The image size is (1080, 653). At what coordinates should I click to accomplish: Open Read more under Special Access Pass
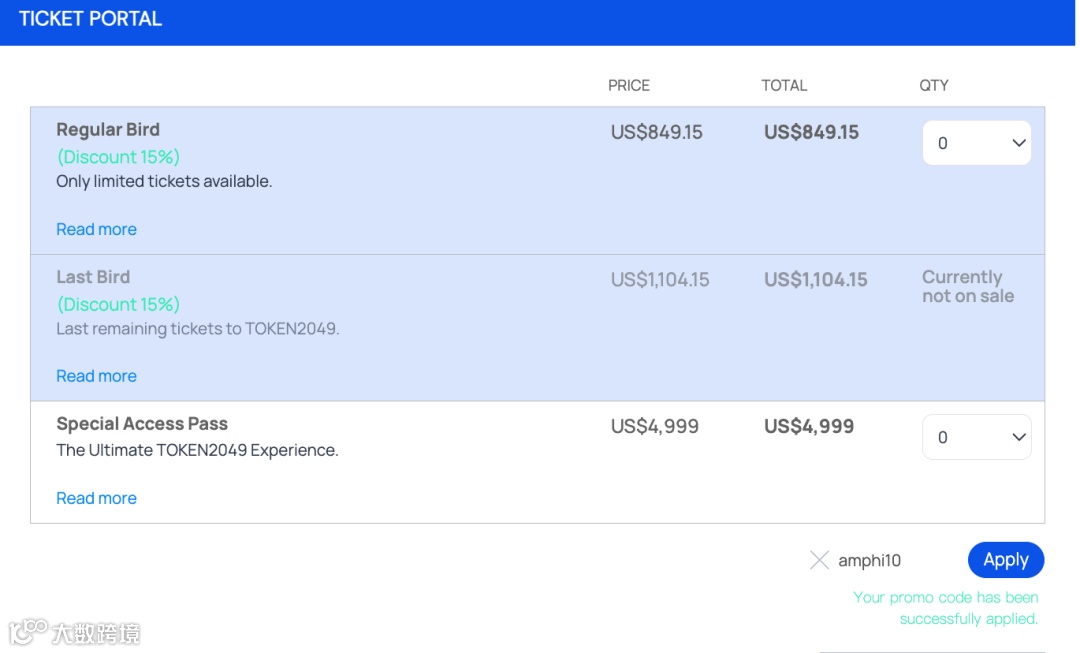point(96,498)
